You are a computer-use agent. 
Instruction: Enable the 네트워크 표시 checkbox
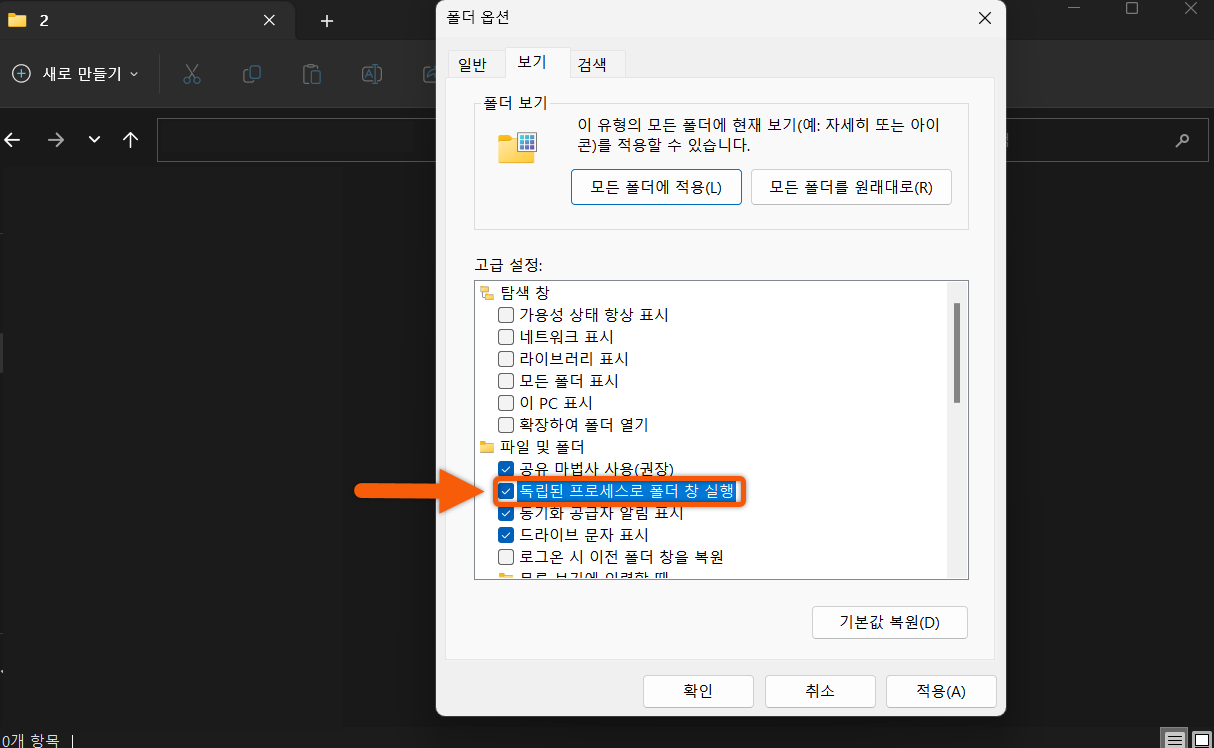[x=506, y=336]
